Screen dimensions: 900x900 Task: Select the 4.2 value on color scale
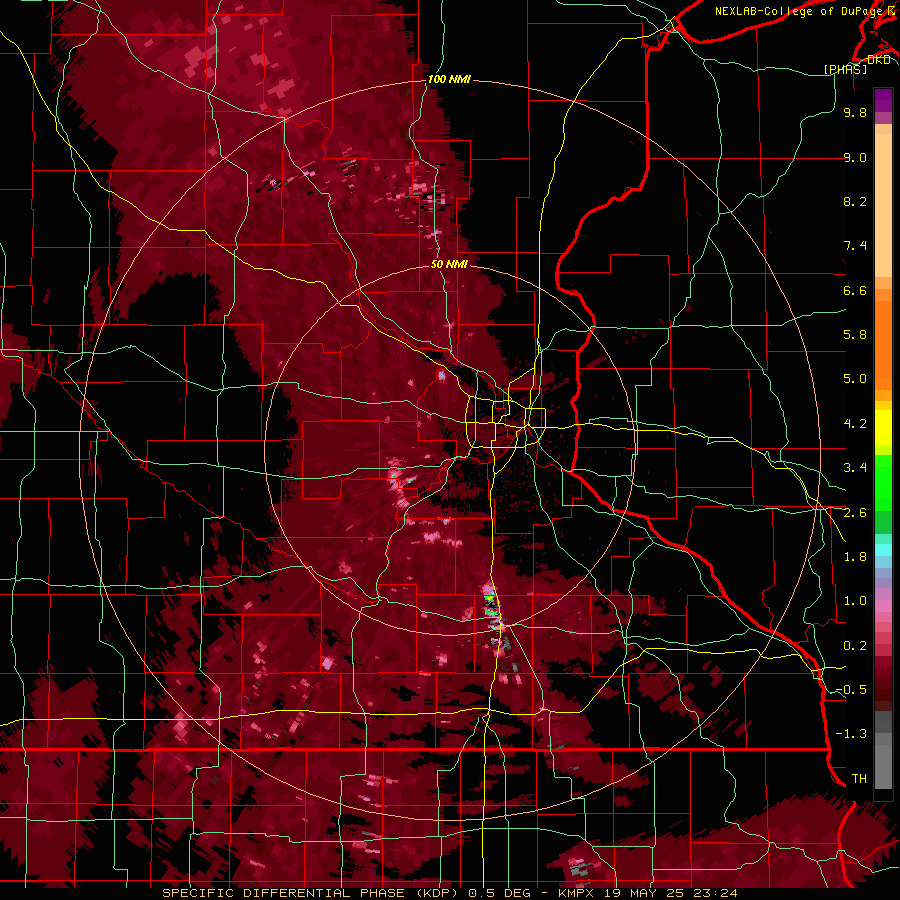pos(855,424)
